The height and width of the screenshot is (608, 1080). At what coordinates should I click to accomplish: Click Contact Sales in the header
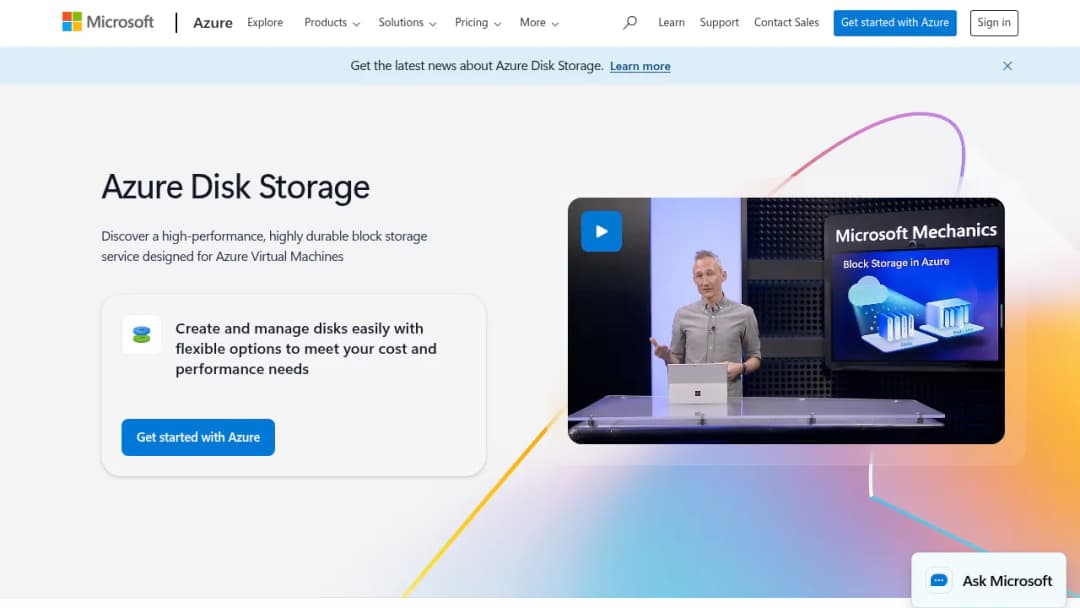pos(787,23)
